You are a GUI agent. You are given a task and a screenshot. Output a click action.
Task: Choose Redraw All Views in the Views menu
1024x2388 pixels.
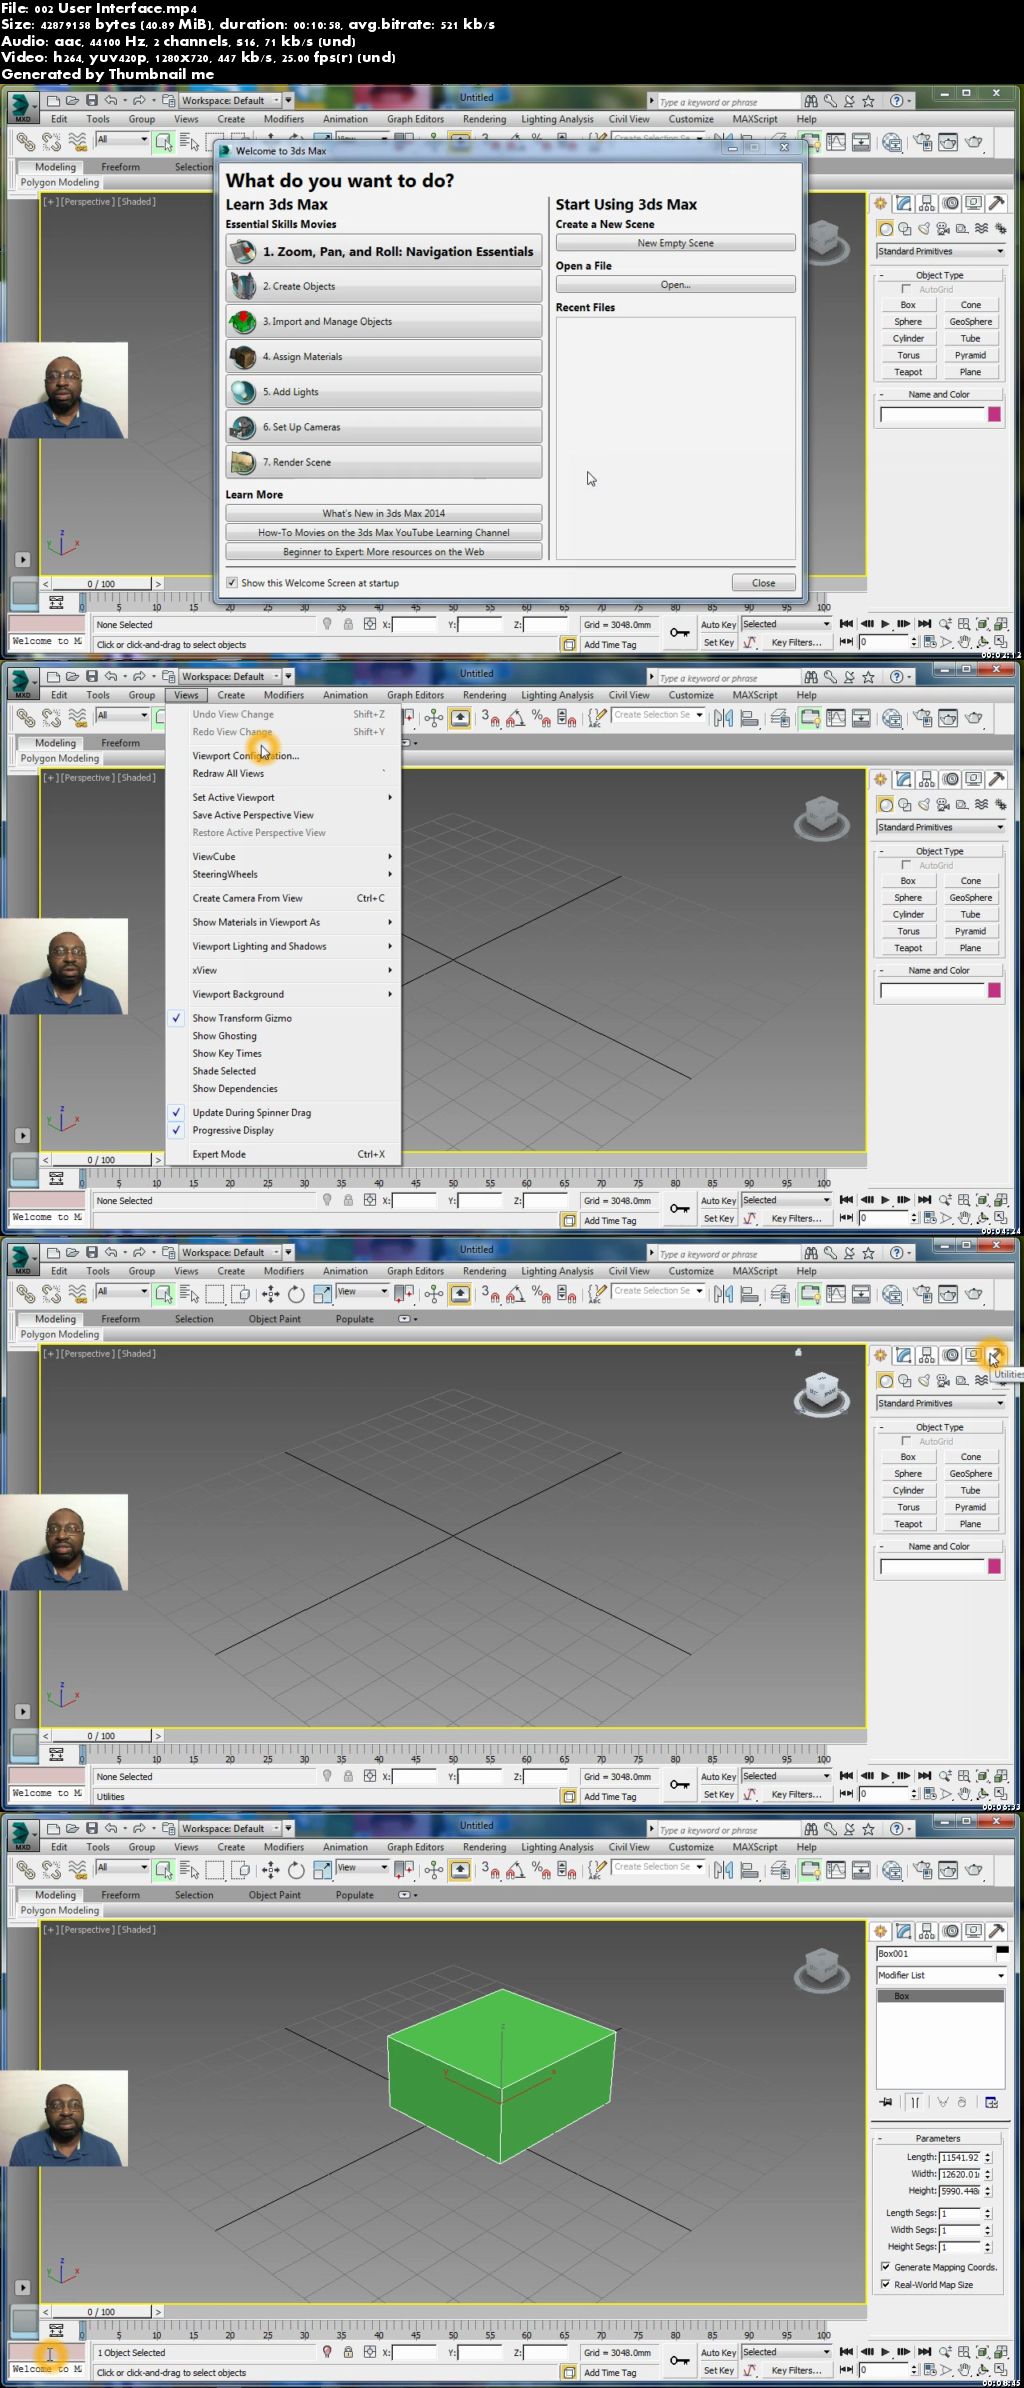(x=284, y=773)
